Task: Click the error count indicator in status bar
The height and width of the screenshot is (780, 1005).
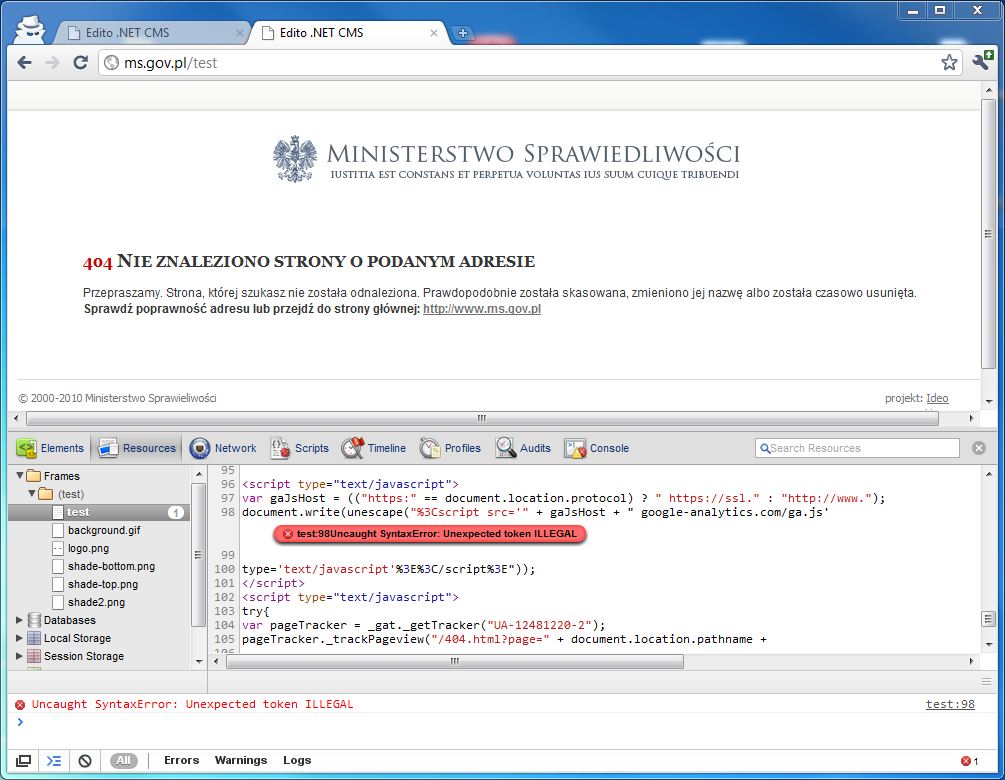Action: pyautogui.click(x=969, y=761)
